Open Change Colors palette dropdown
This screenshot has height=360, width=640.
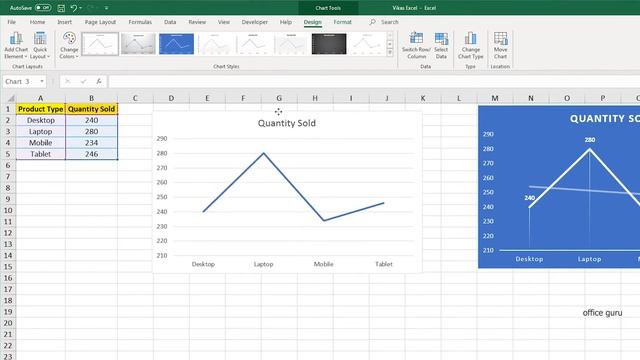(69, 45)
